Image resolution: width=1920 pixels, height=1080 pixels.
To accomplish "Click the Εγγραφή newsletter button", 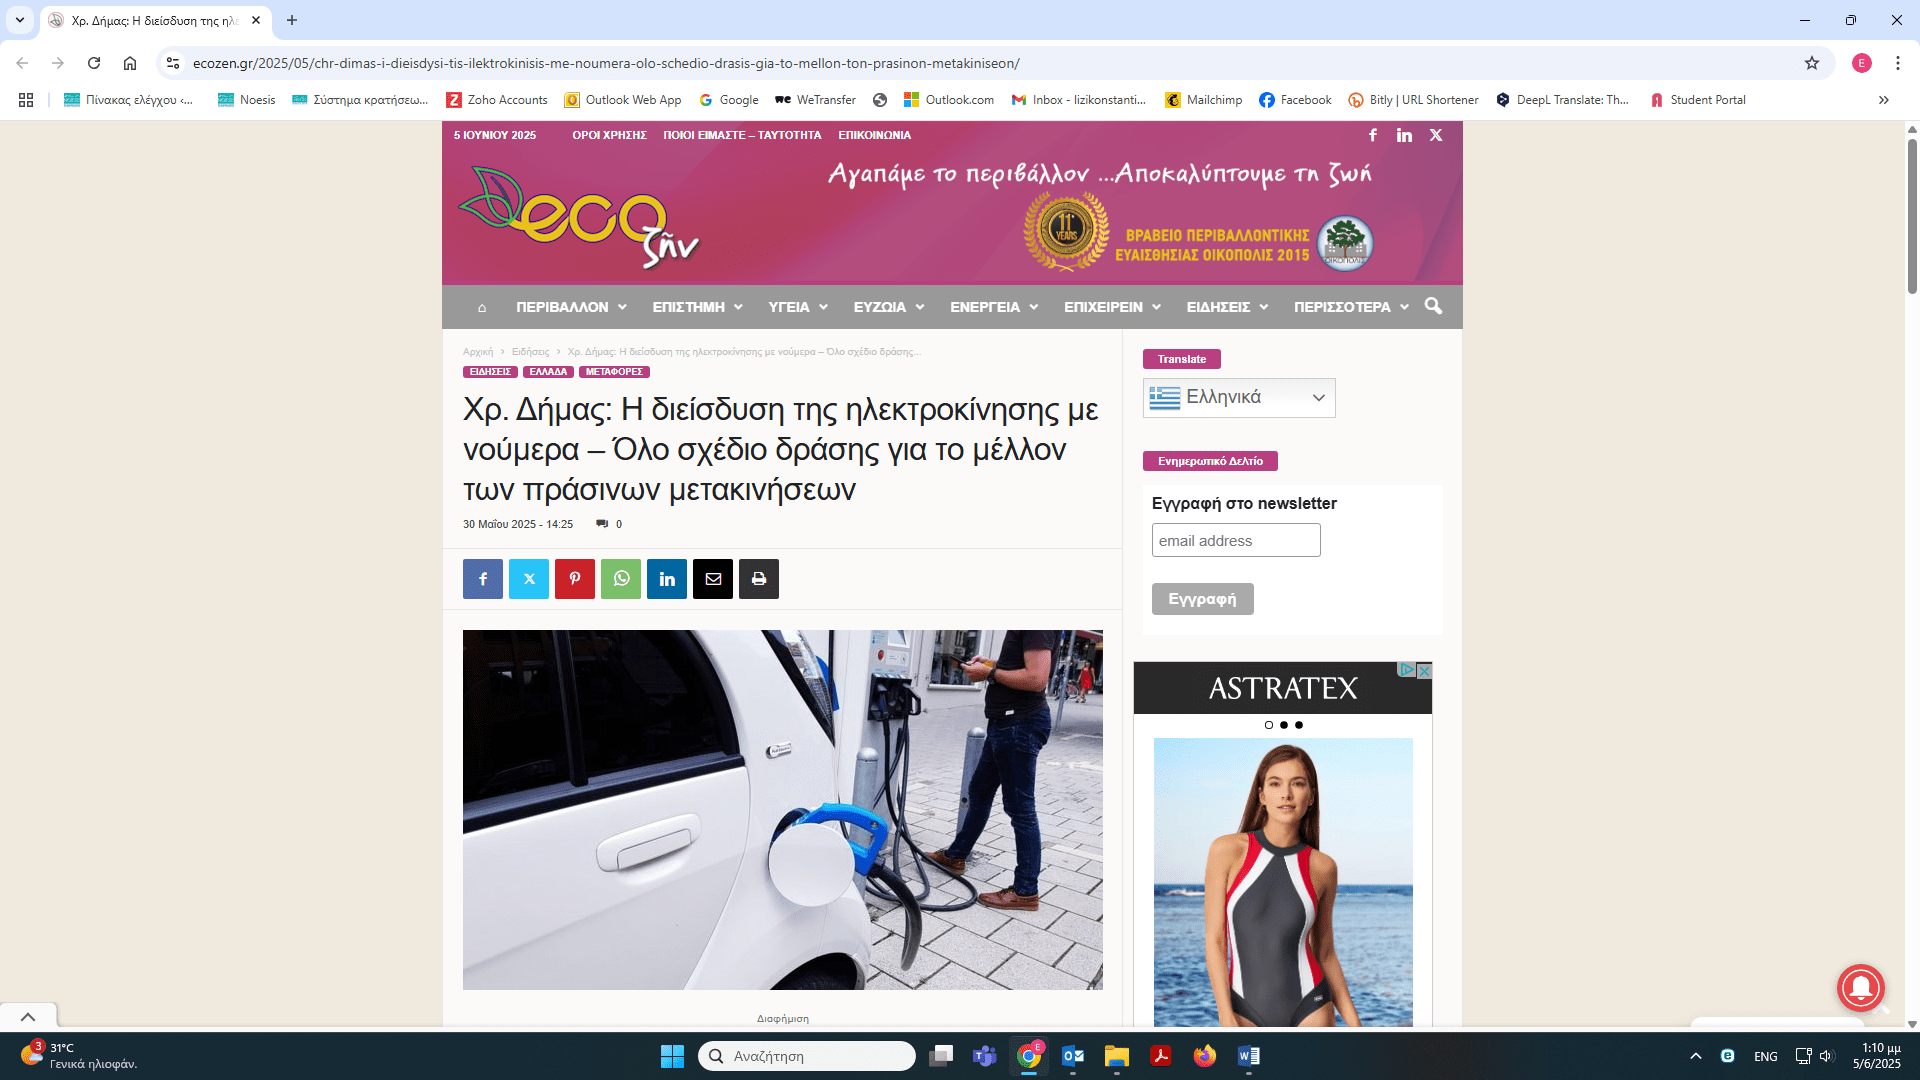I will (1202, 599).
